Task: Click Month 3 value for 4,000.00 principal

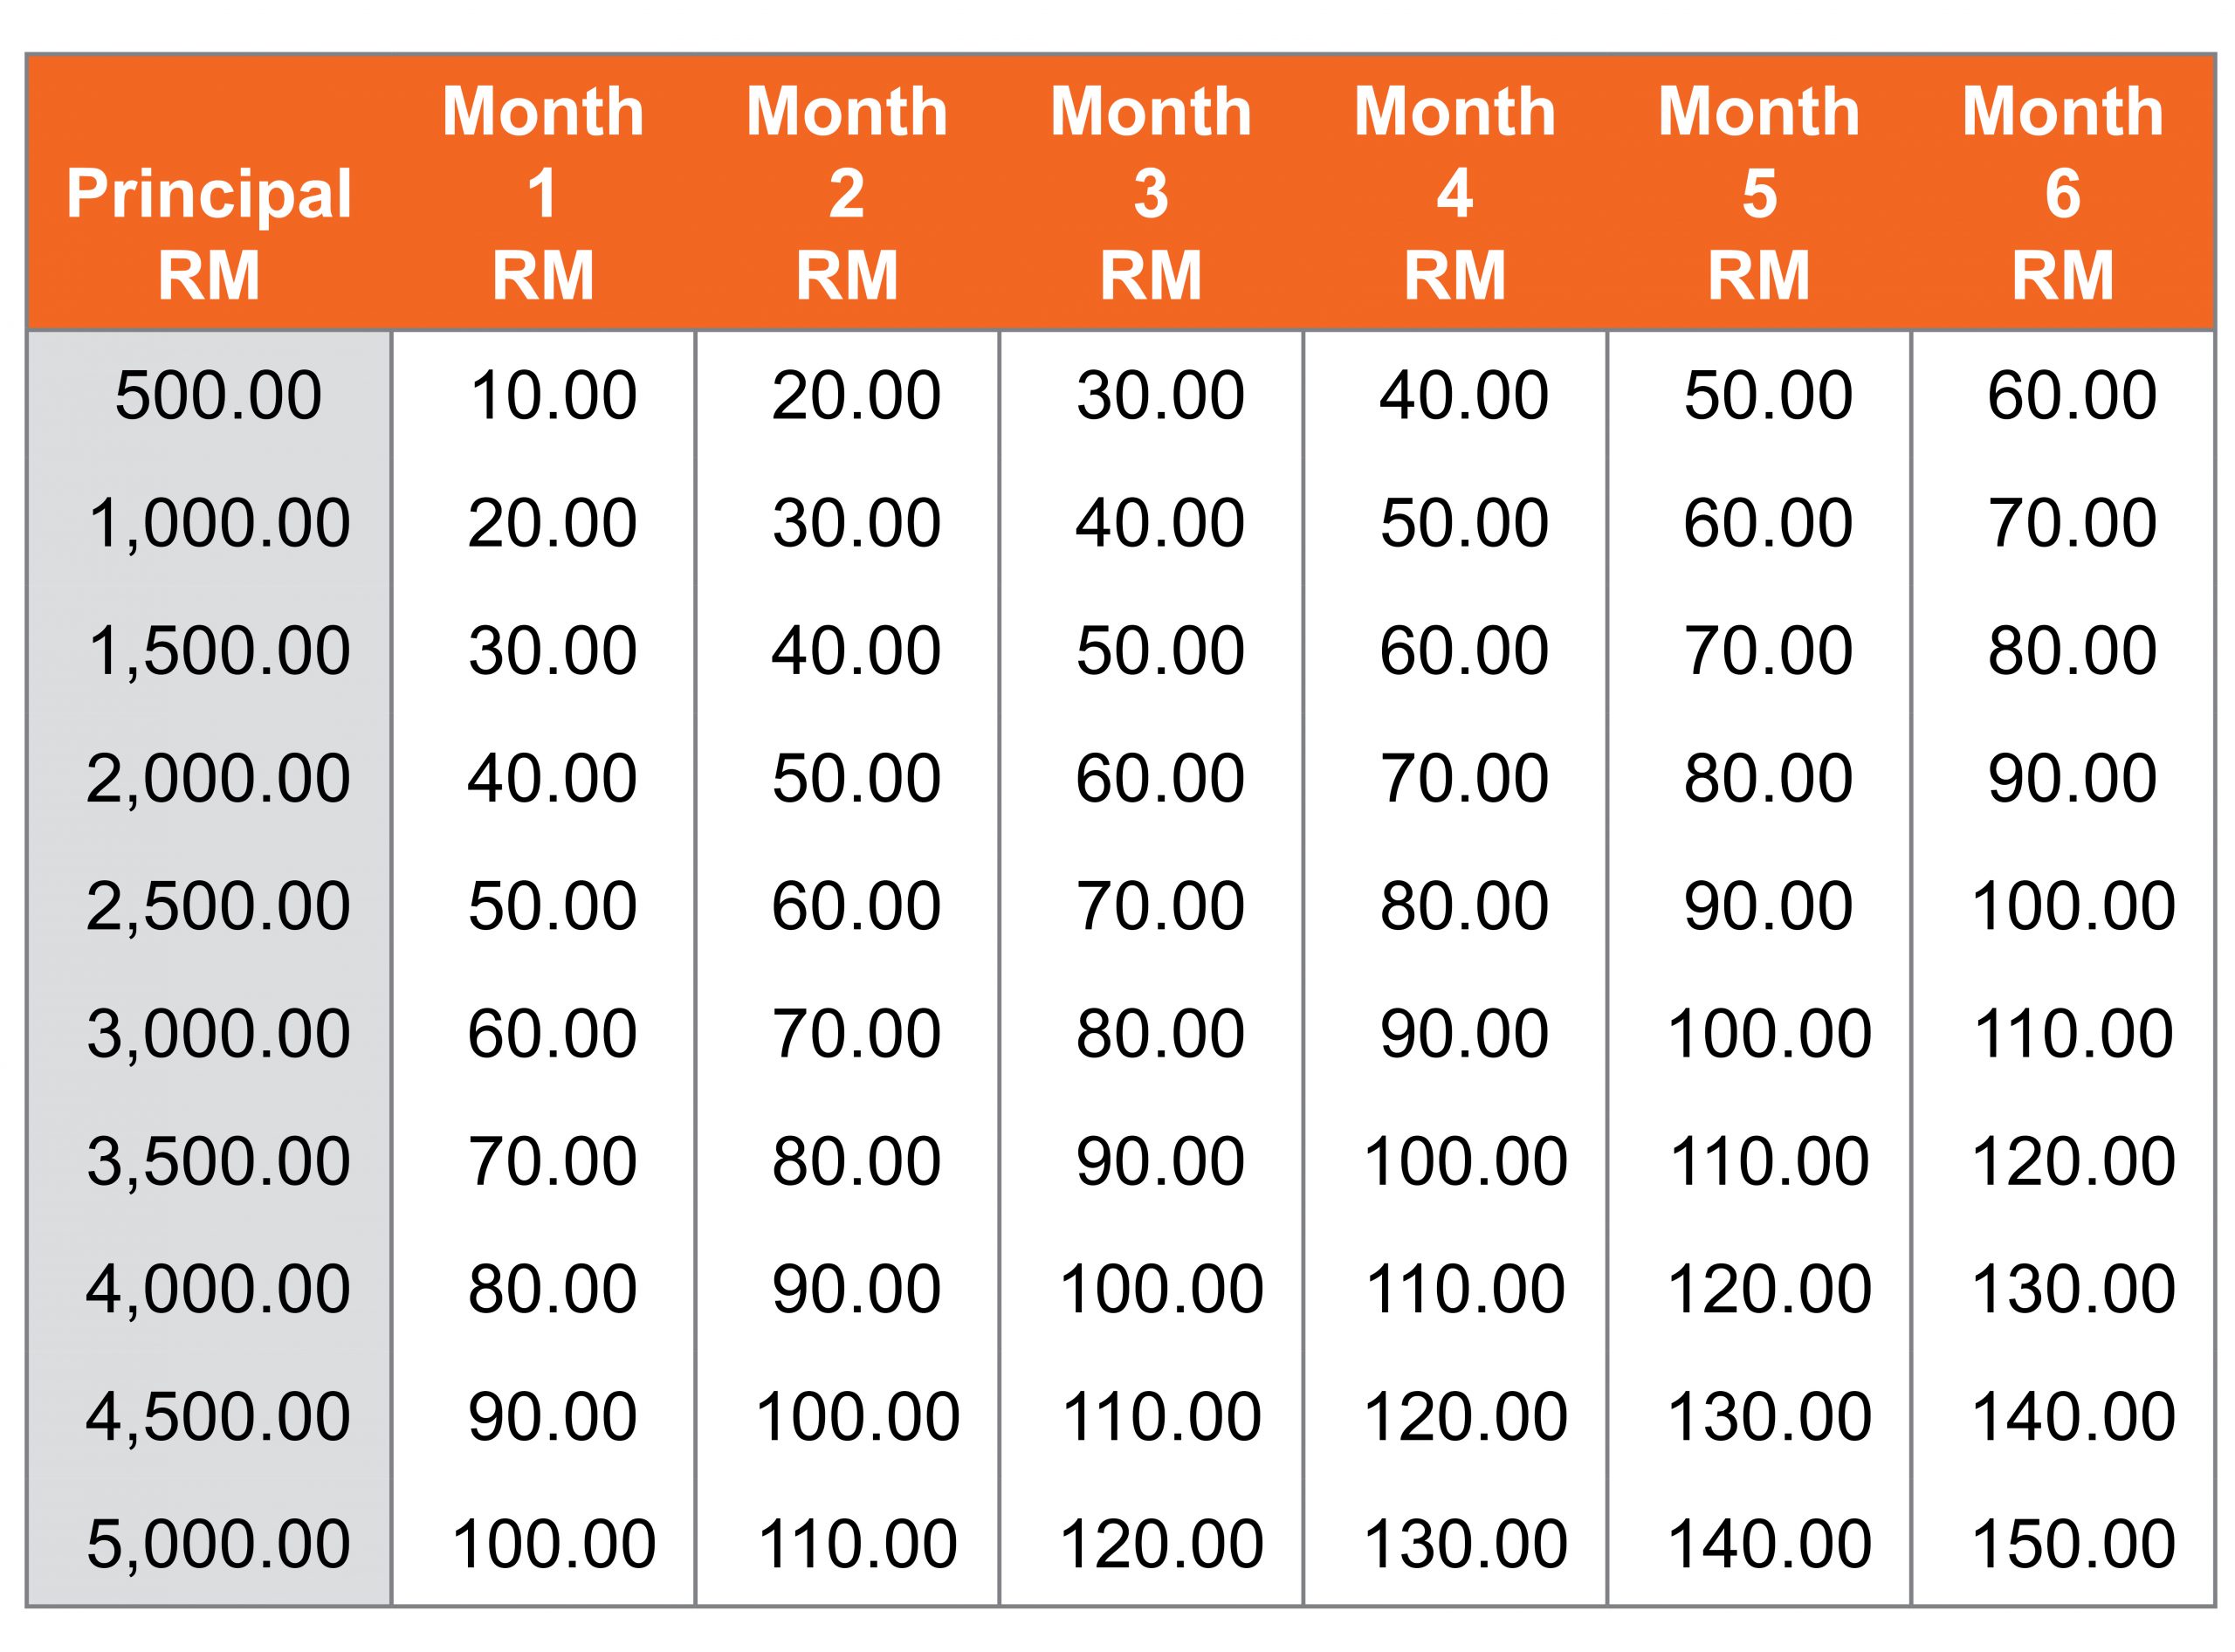Action: (x=1161, y=1288)
